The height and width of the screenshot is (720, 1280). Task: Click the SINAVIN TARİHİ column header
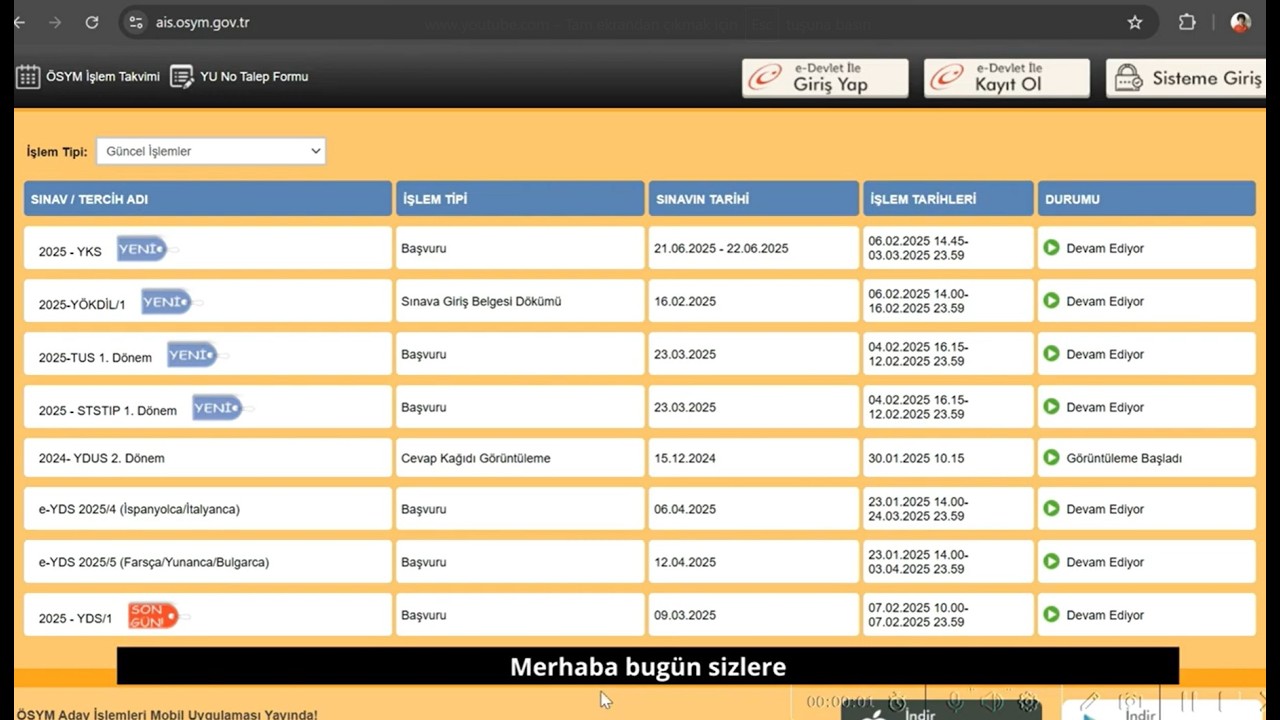[x=754, y=199]
